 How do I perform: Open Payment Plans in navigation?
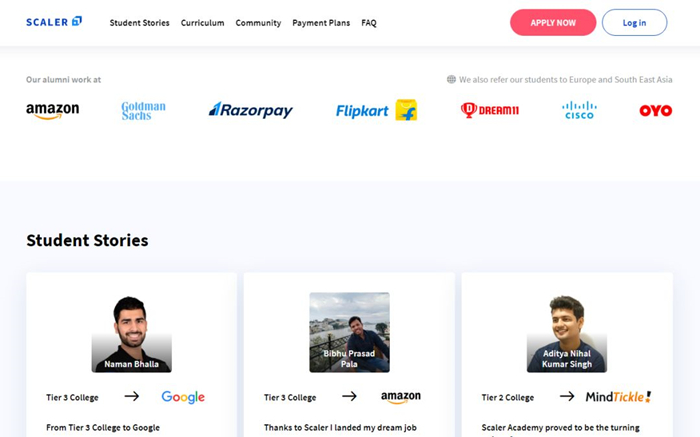pos(321,23)
